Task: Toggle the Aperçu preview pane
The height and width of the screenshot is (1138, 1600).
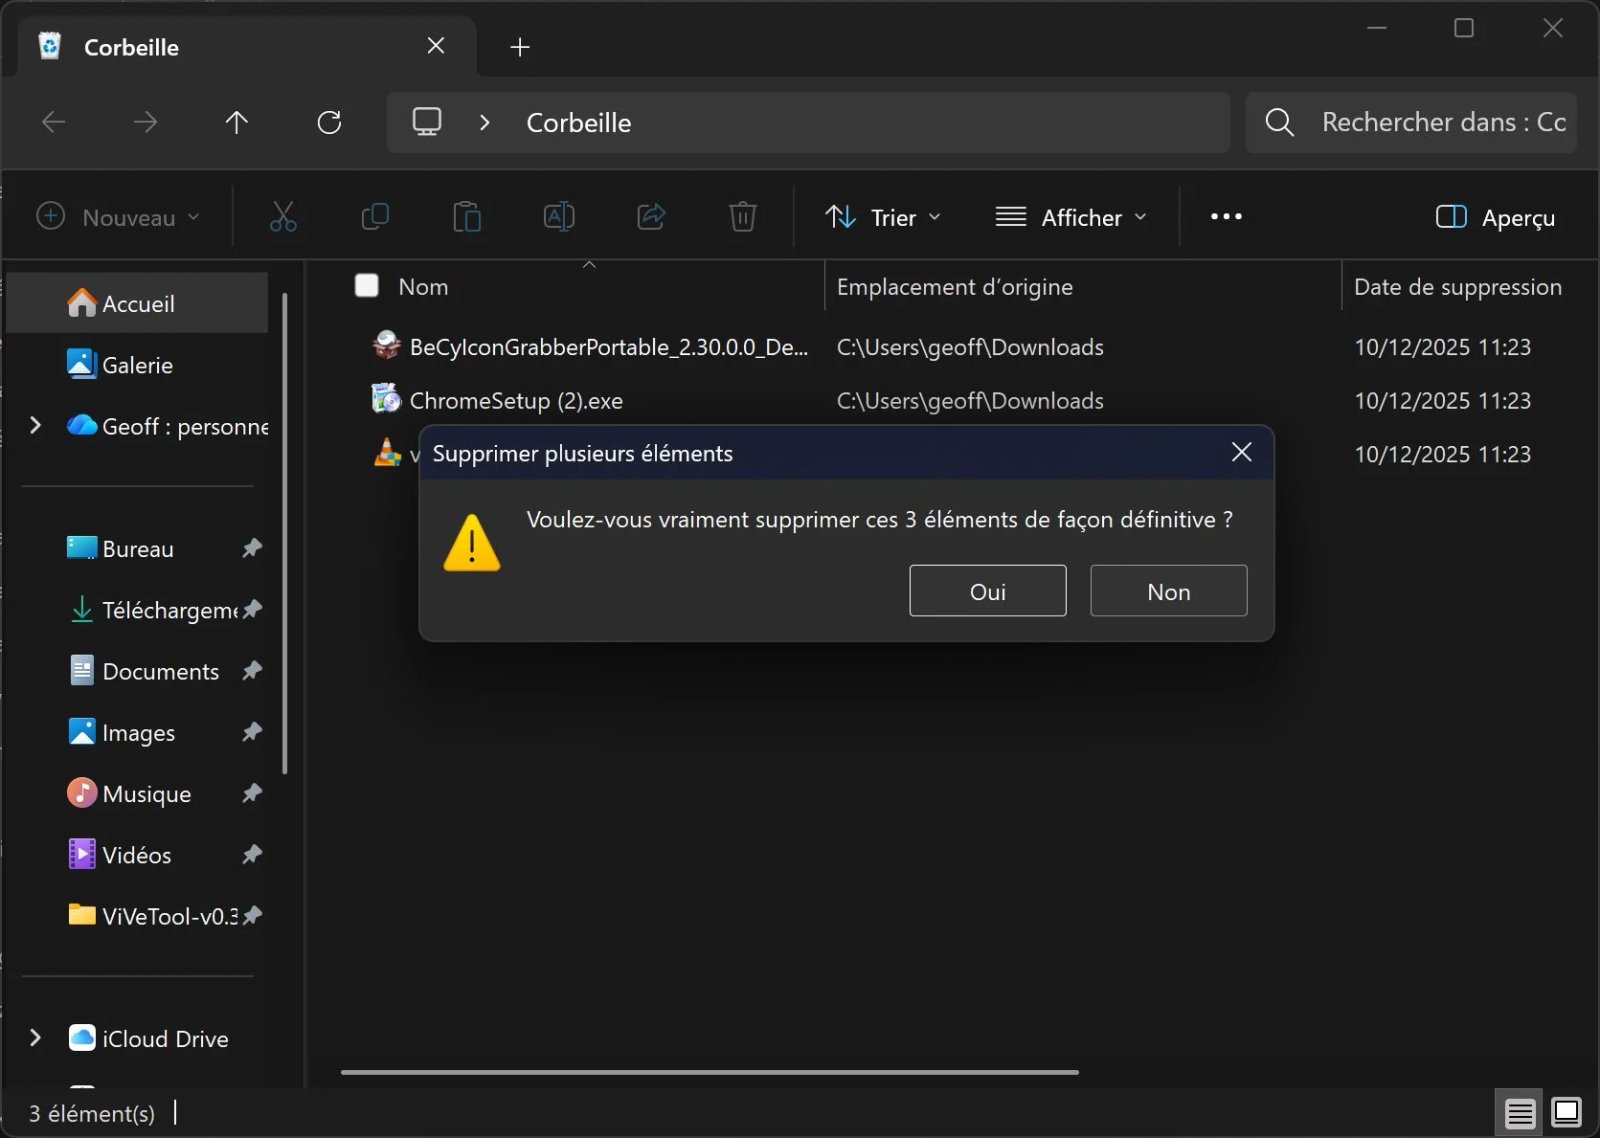Action: pos(1495,217)
